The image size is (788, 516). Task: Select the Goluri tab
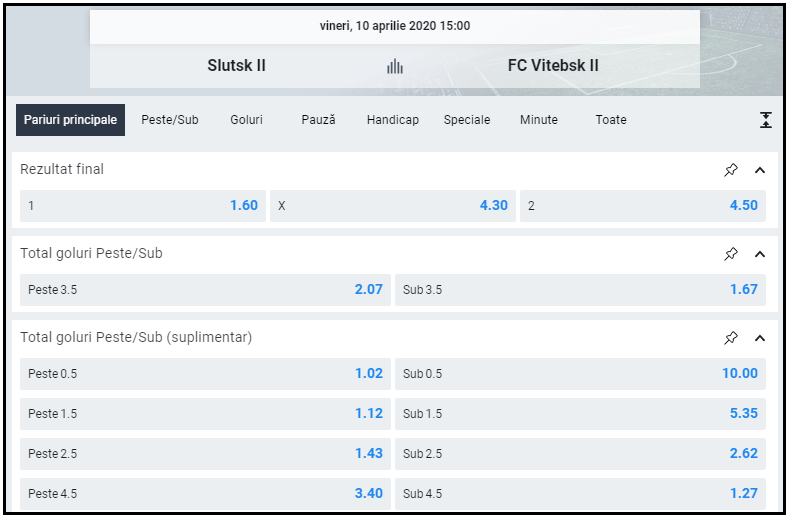pyautogui.click(x=246, y=120)
